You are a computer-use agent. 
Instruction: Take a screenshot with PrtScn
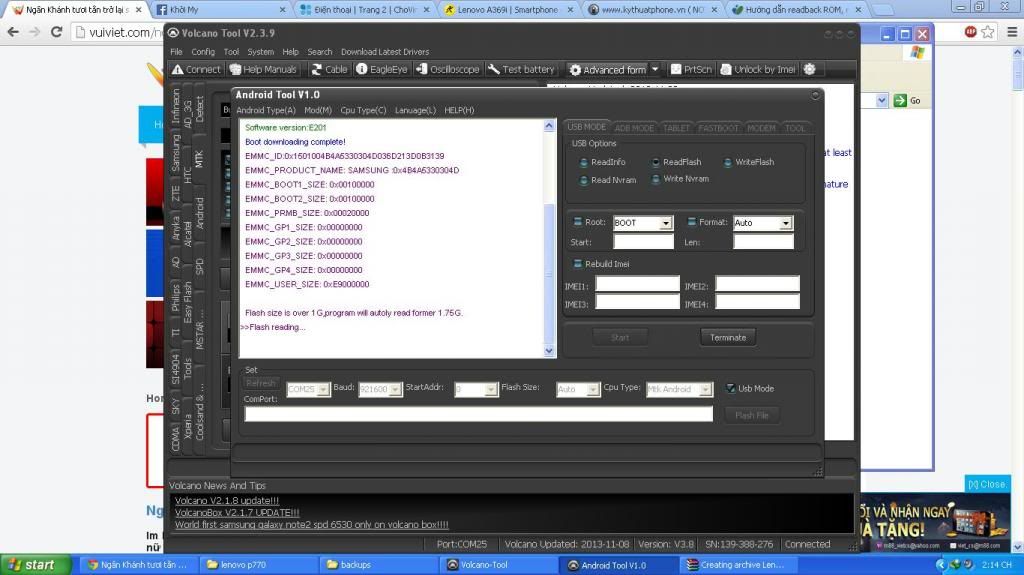pyautogui.click(x=691, y=69)
